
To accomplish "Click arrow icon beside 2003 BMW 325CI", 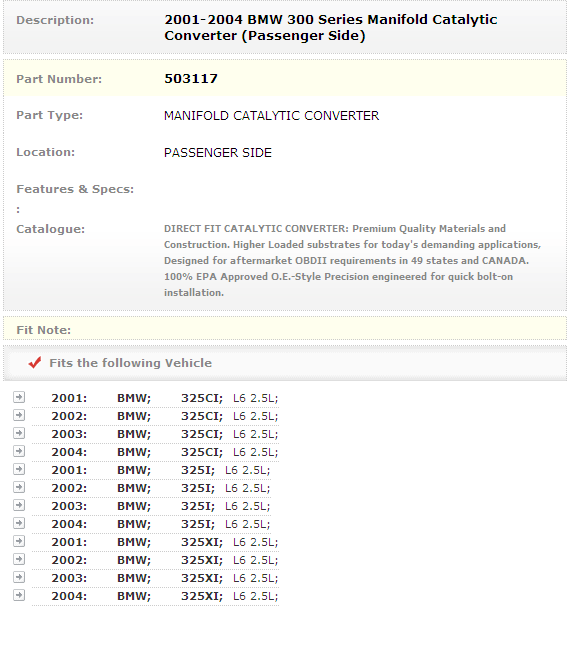I will 19,433.
